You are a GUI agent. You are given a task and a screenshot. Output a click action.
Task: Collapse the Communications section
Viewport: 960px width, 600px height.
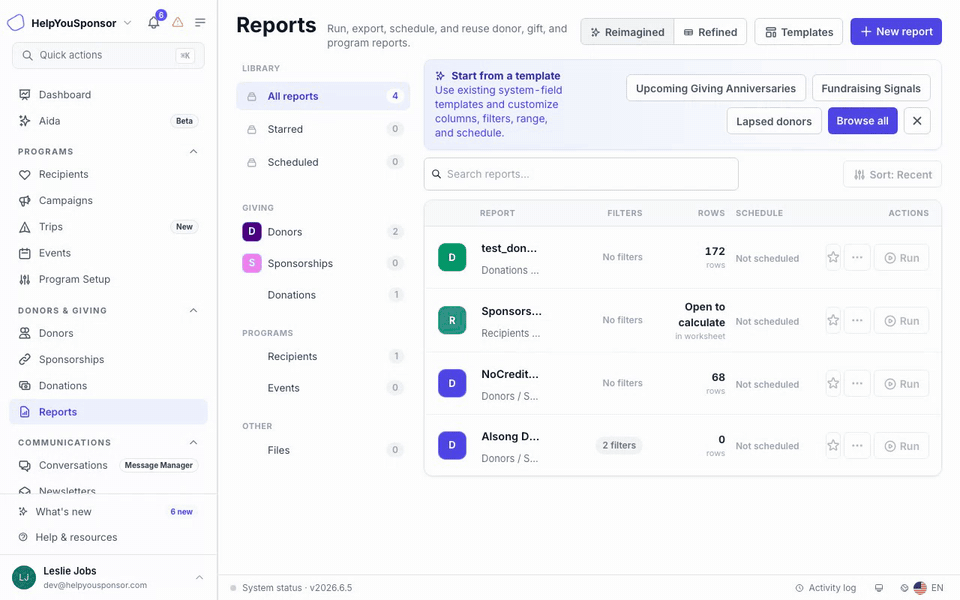[x=193, y=442]
